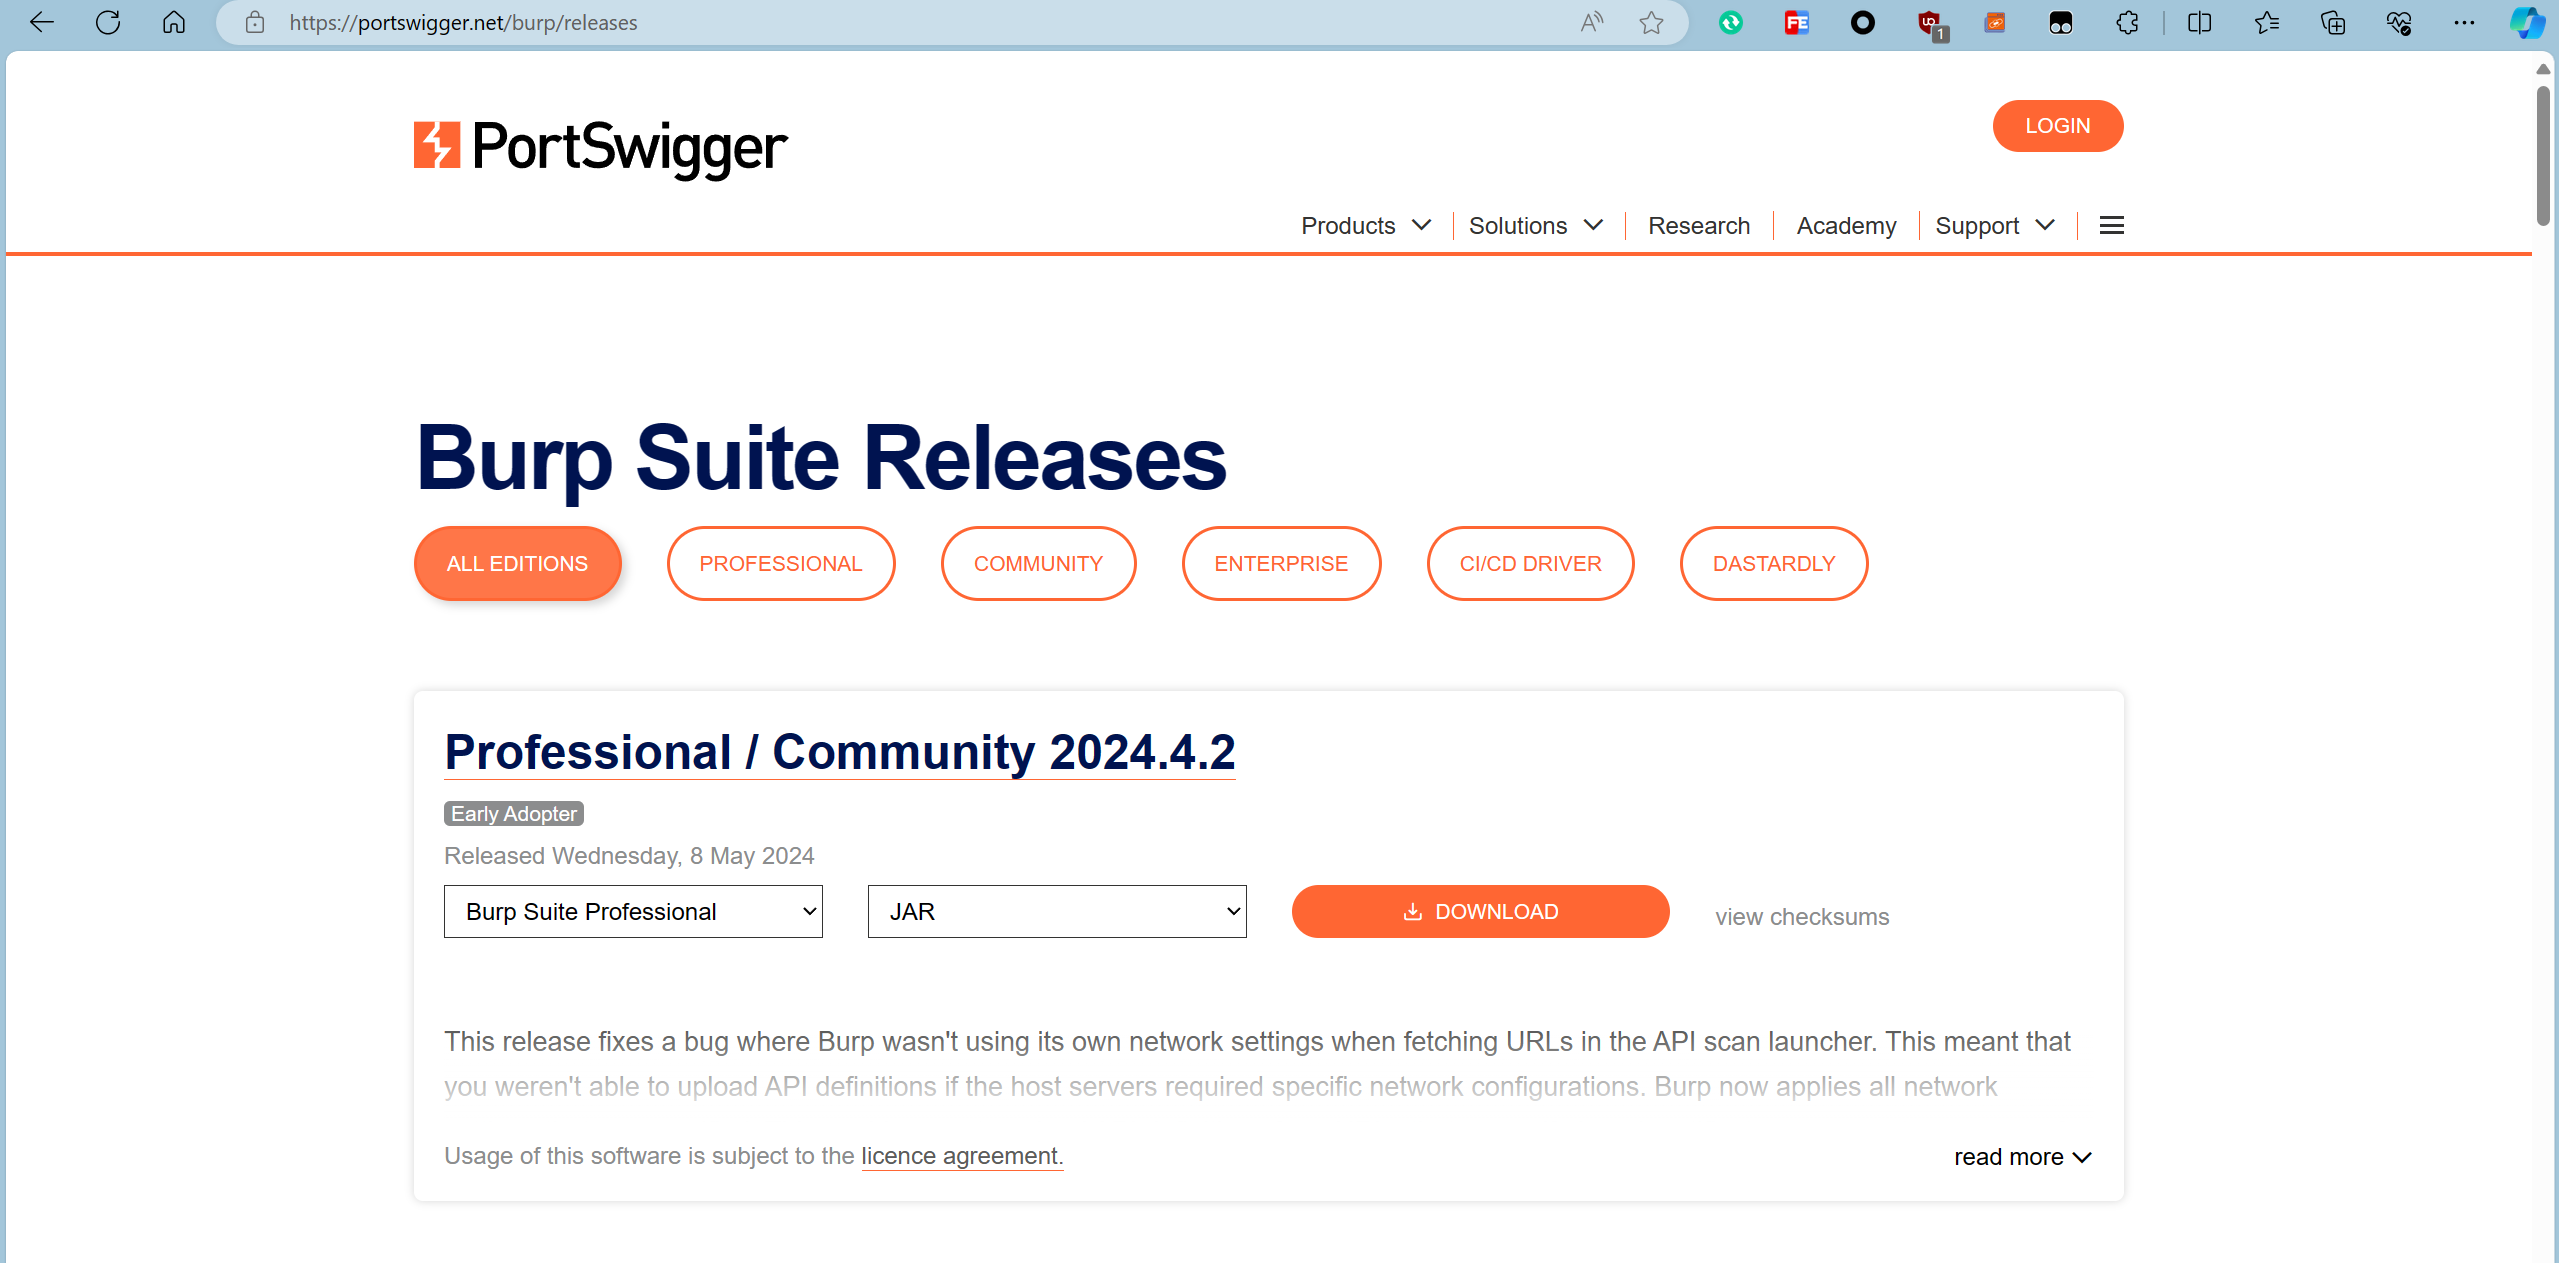Open the licence agreement link
Viewport: 2559px width, 1263px height.
tap(961, 1156)
